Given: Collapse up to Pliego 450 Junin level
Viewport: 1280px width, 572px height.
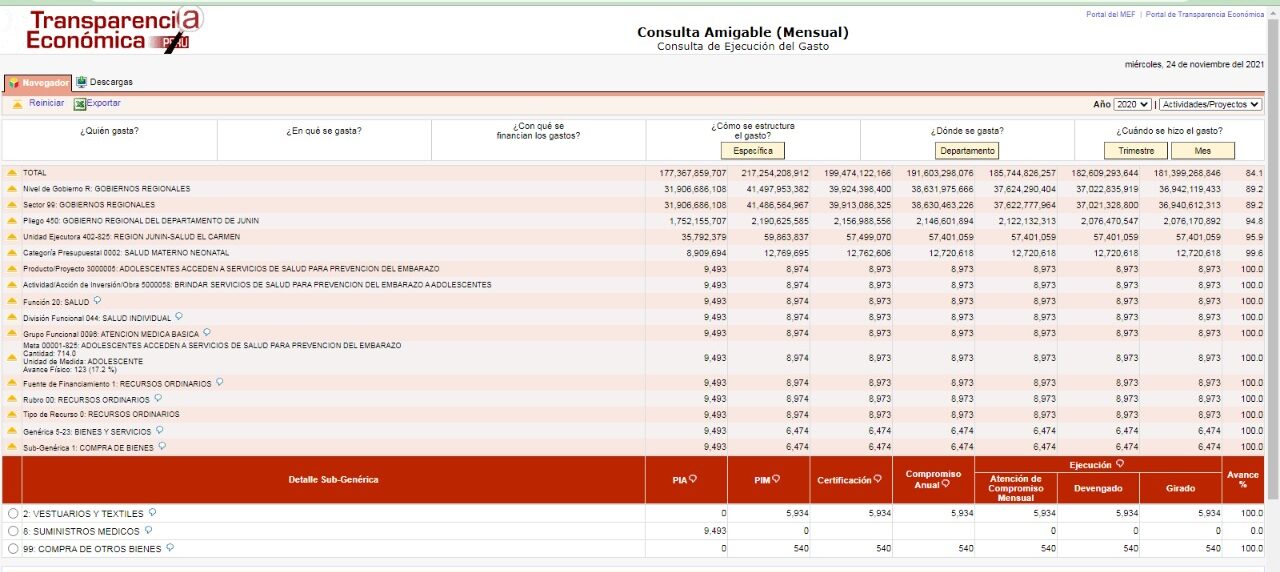Looking at the screenshot, I should pos(12,221).
